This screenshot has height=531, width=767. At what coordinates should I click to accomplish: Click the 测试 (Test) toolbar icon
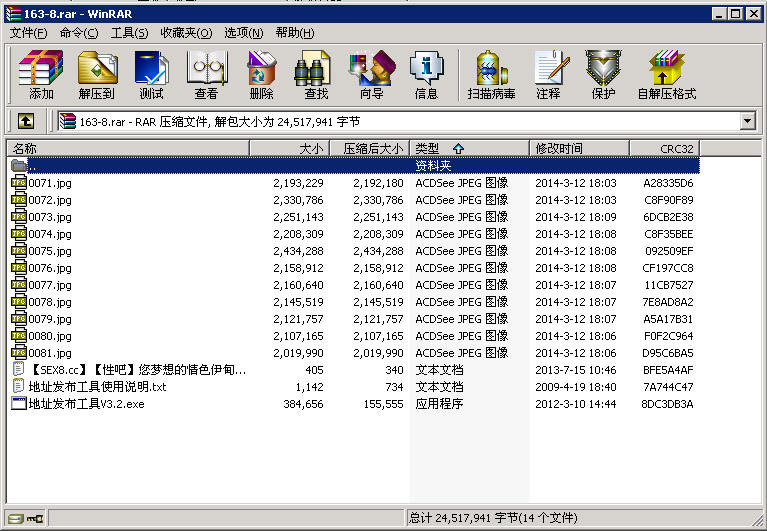tap(152, 67)
